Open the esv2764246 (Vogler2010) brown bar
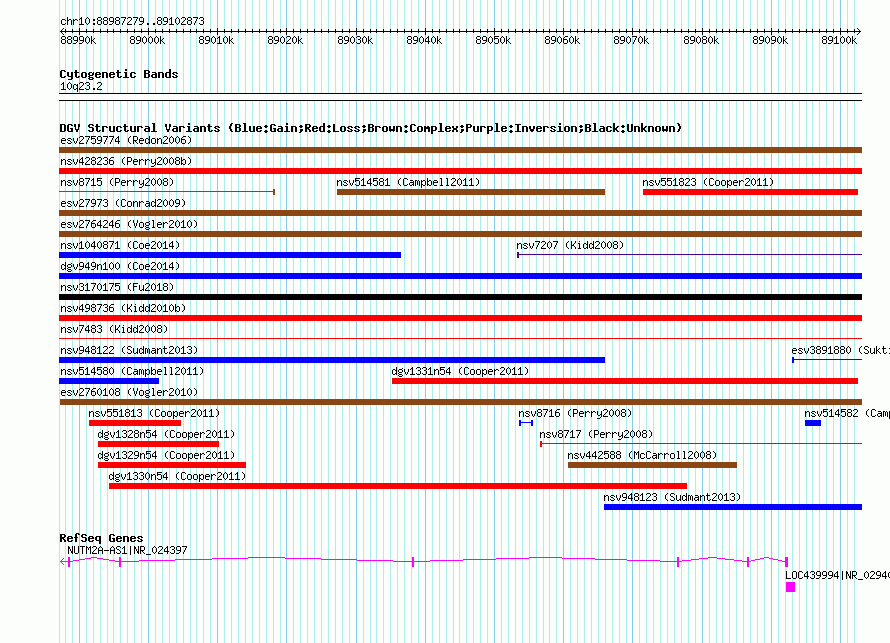The height and width of the screenshot is (643, 890). pyautogui.click(x=460, y=234)
